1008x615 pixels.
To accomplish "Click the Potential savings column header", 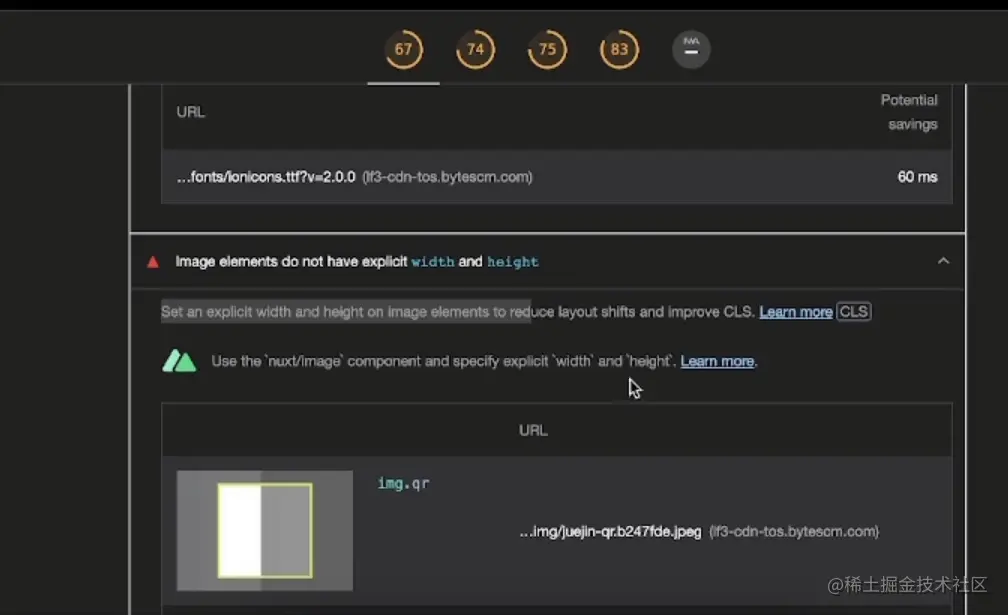I will pyautogui.click(x=910, y=112).
